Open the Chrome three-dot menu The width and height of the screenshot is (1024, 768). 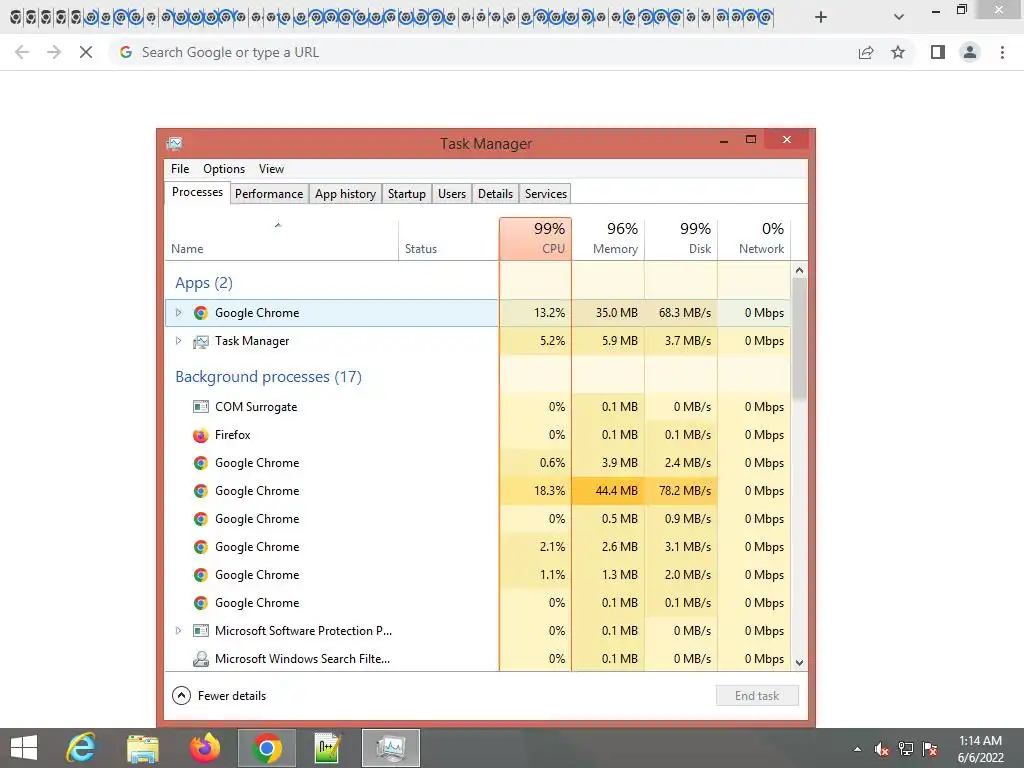(x=1002, y=52)
